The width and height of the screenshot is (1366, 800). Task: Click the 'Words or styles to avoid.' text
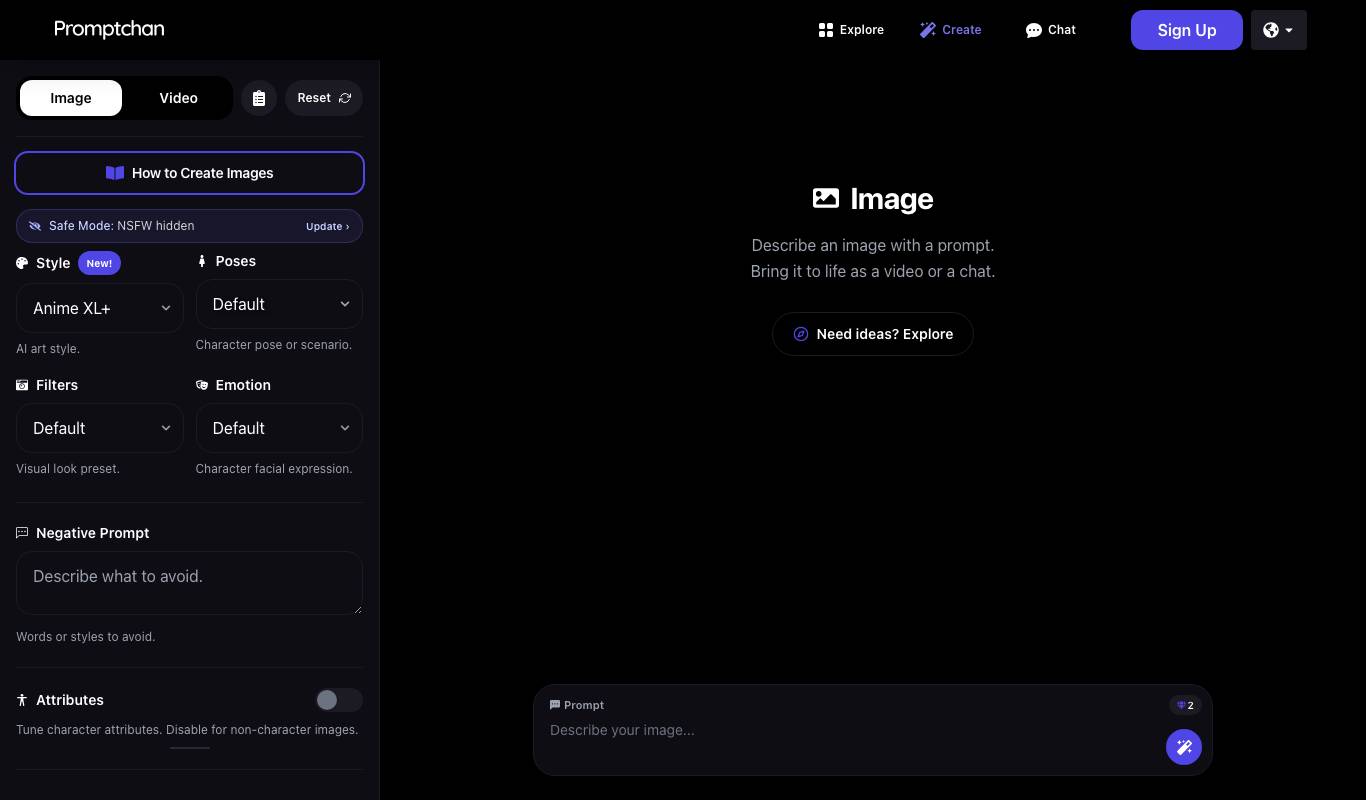[x=86, y=637]
